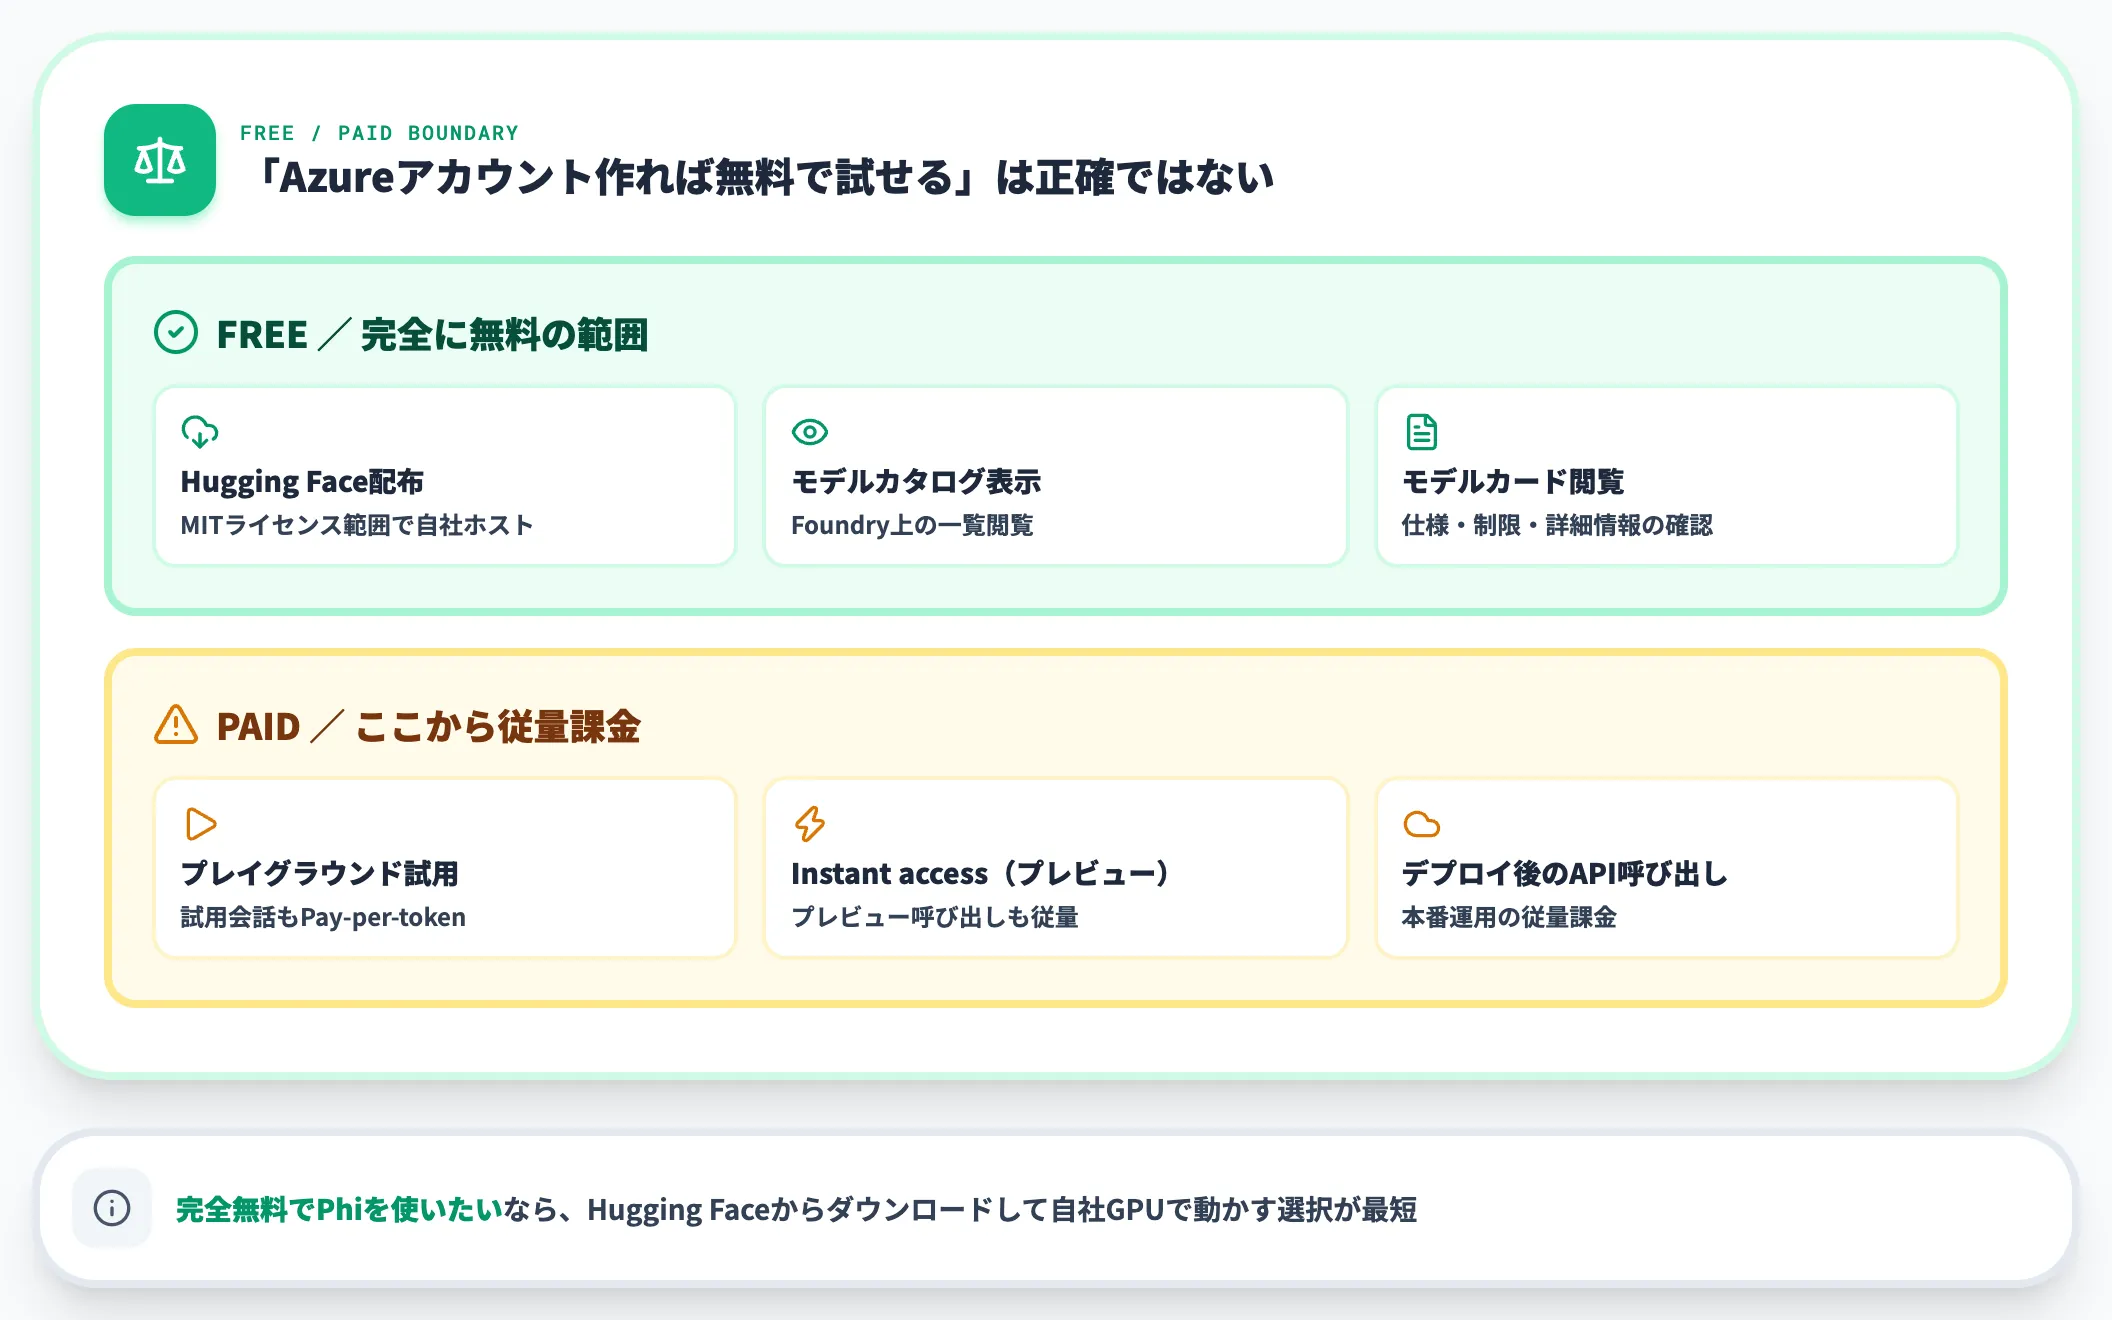This screenshot has width=2112, height=1320.
Task: Select the デプロイ後のAPI呼び出し card title
Action: pyautogui.click(x=1565, y=874)
